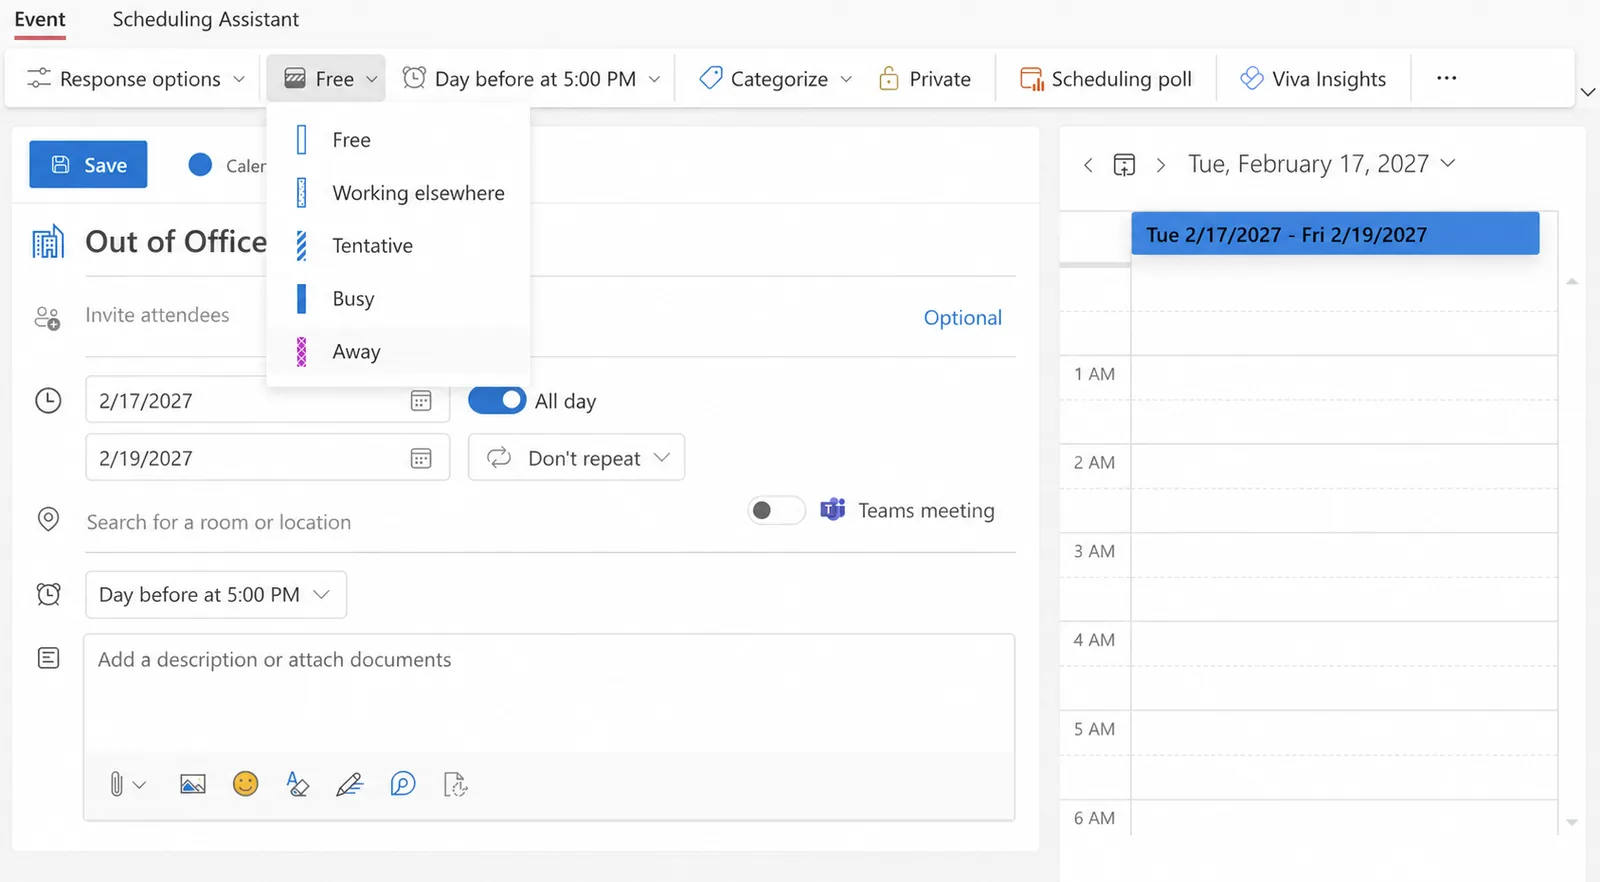Switch to the Scheduling Assistant tab
This screenshot has height=882, width=1600.
pyautogui.click(x=205, y=20)
